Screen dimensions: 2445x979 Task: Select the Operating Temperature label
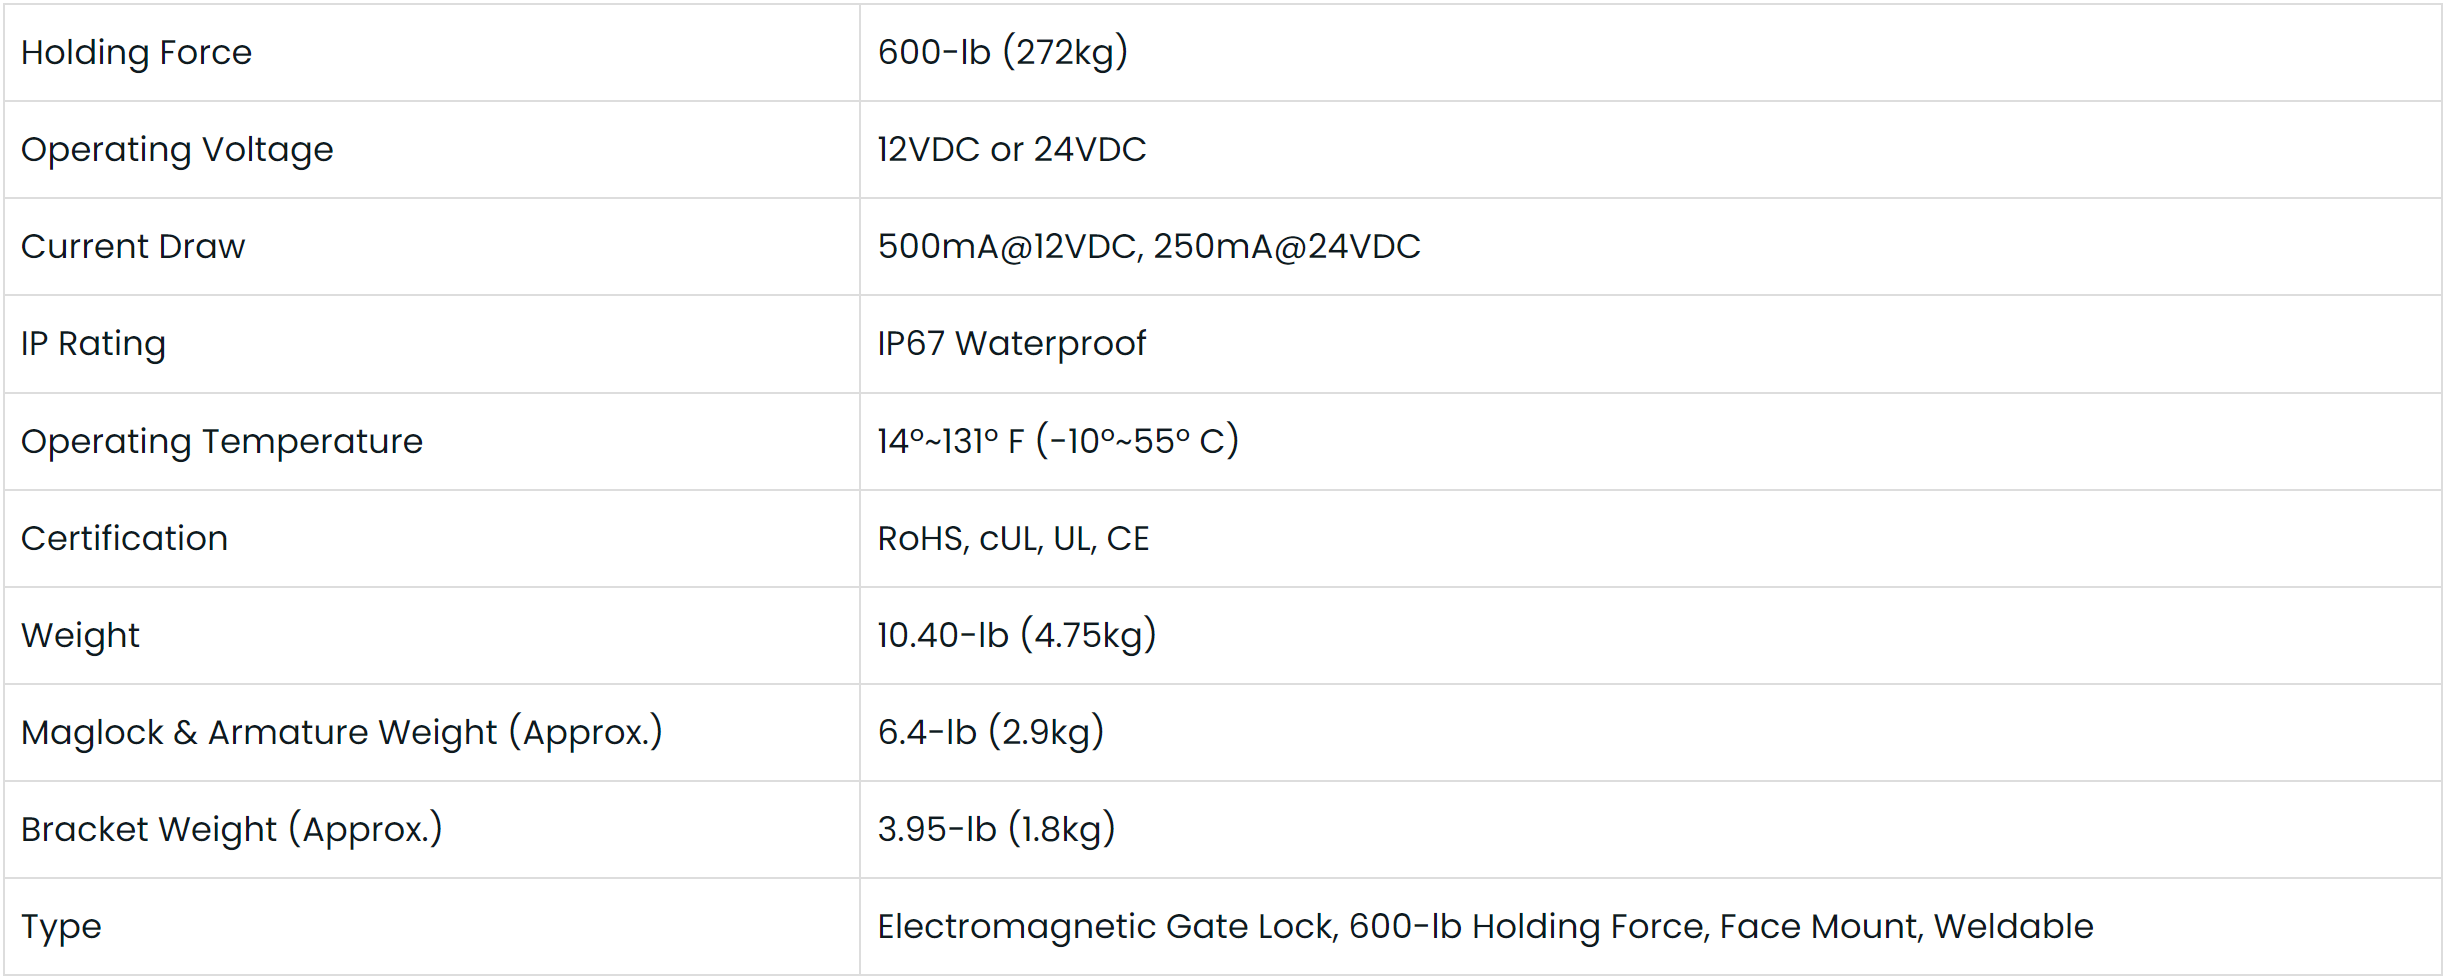click(x=221, y=441)
